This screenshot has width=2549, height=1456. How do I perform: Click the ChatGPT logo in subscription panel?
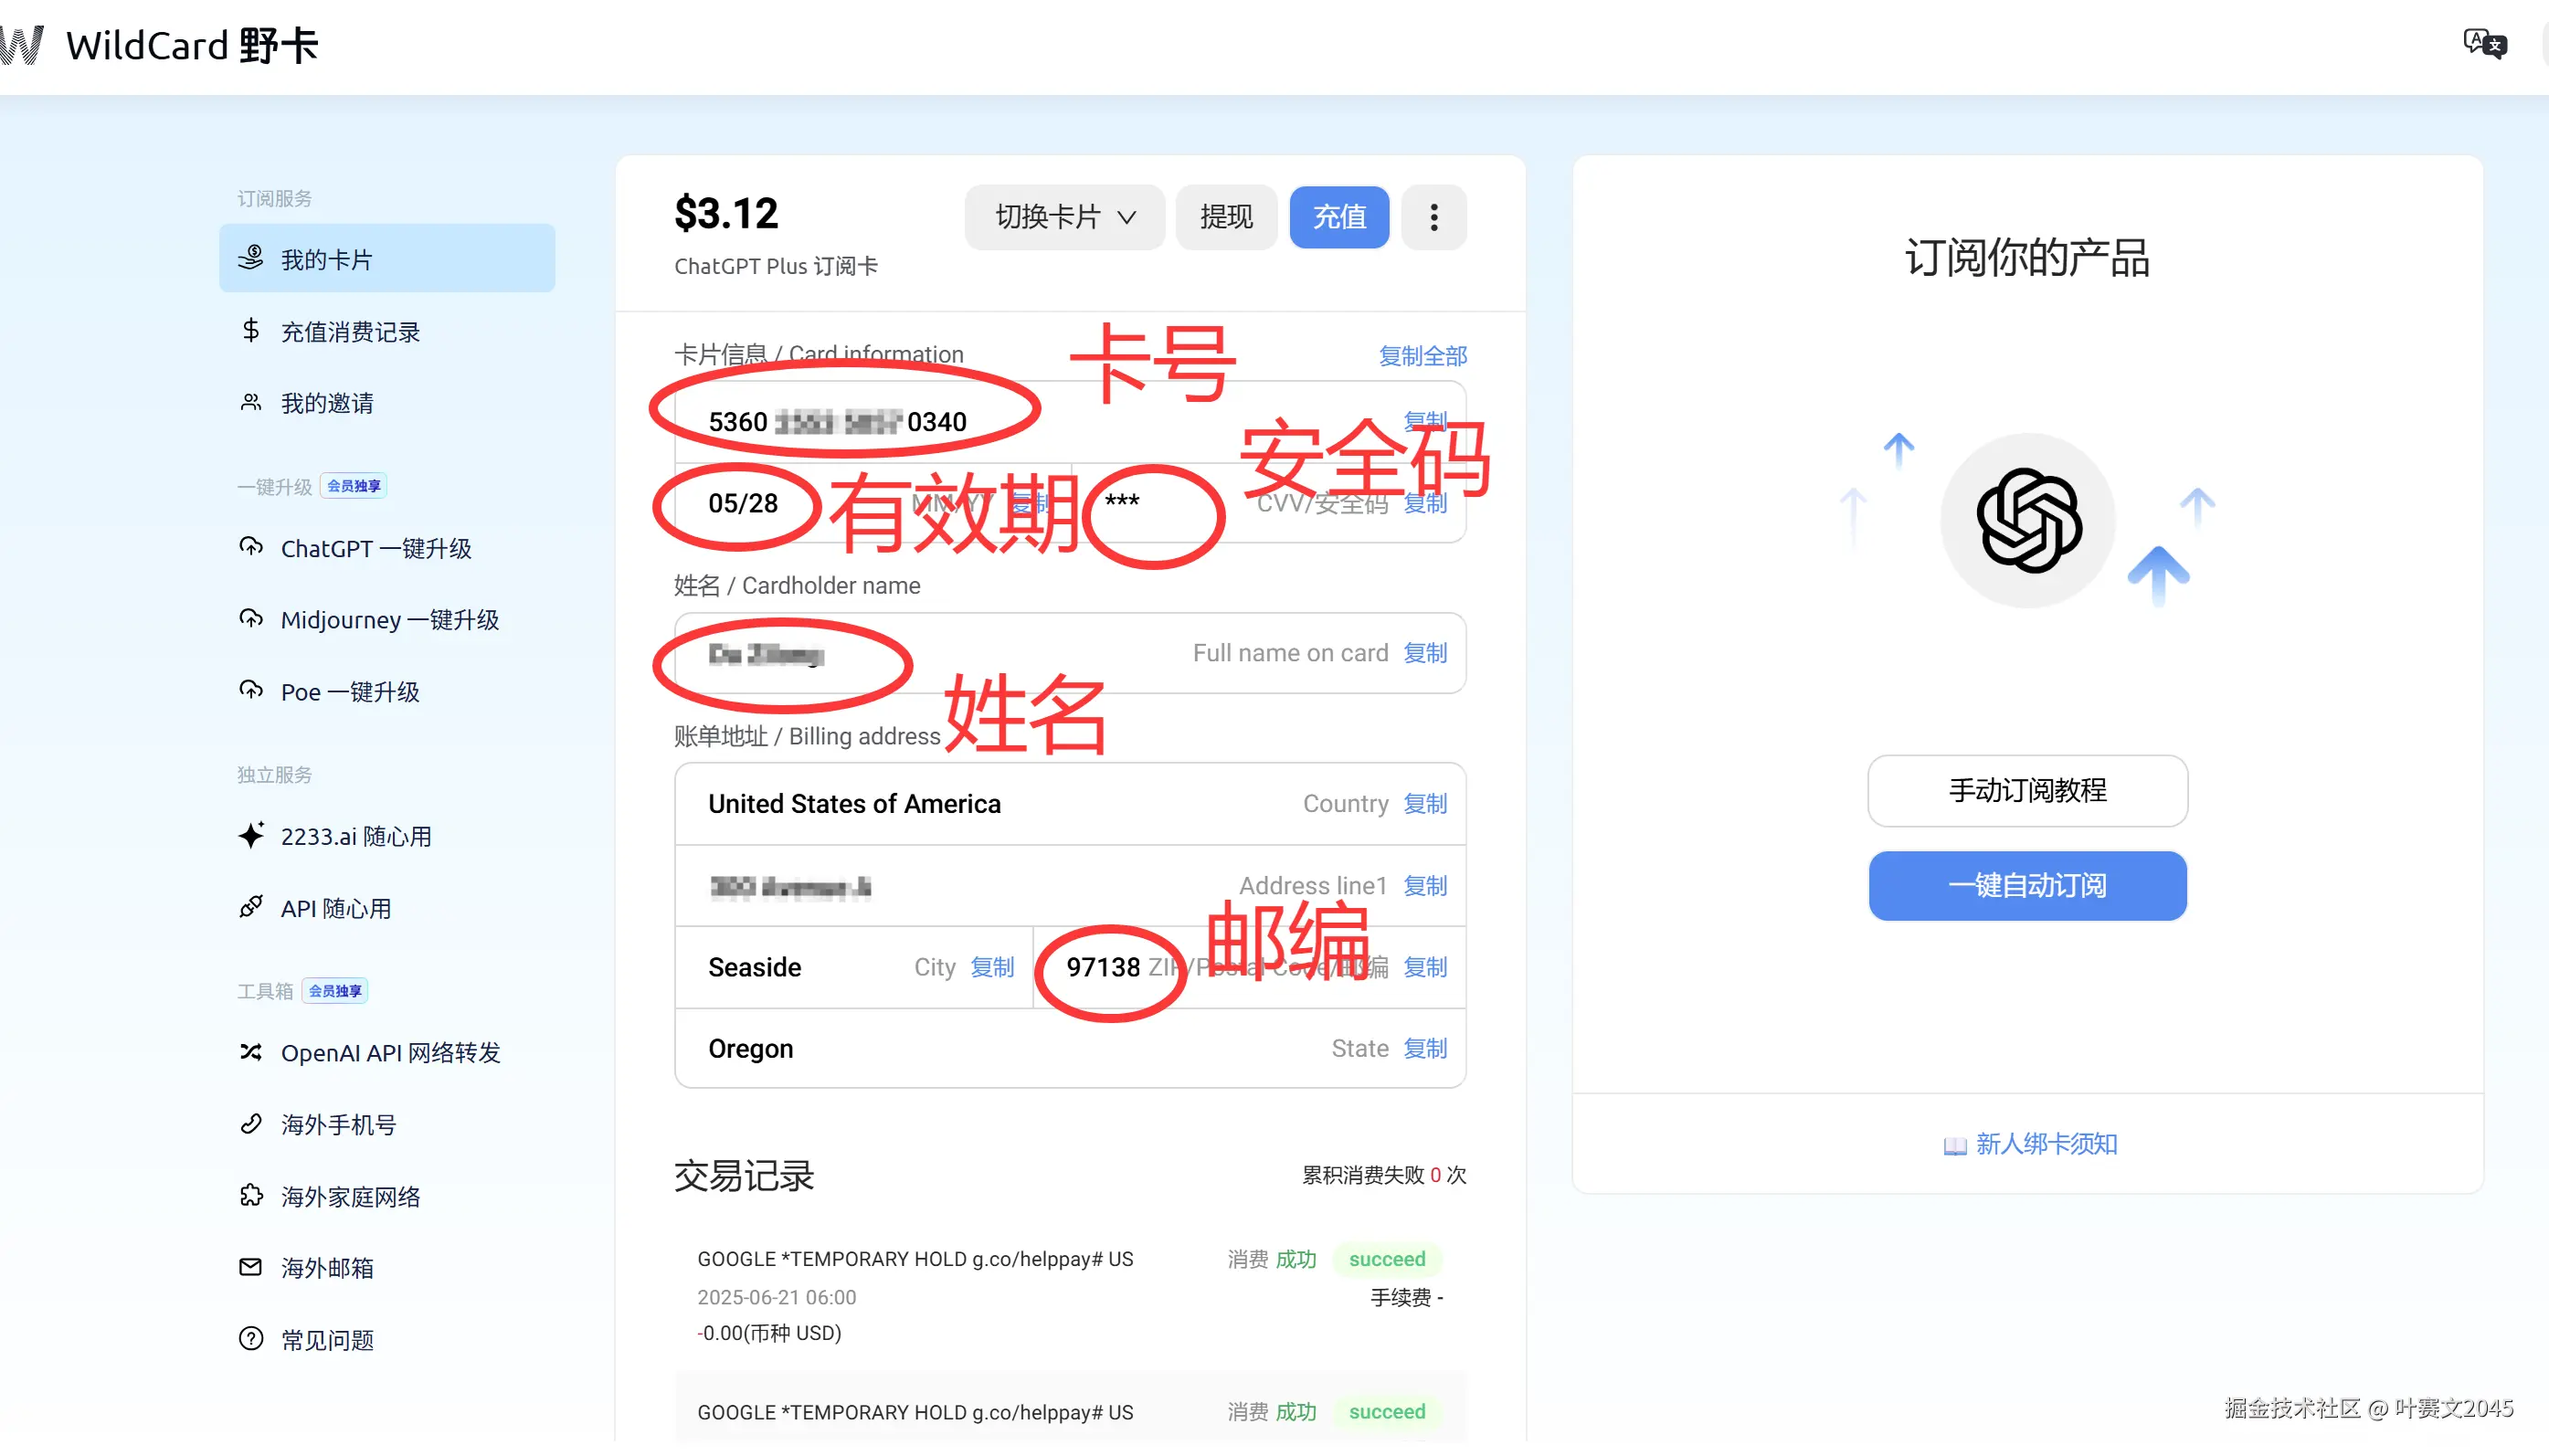(2028, 520)
